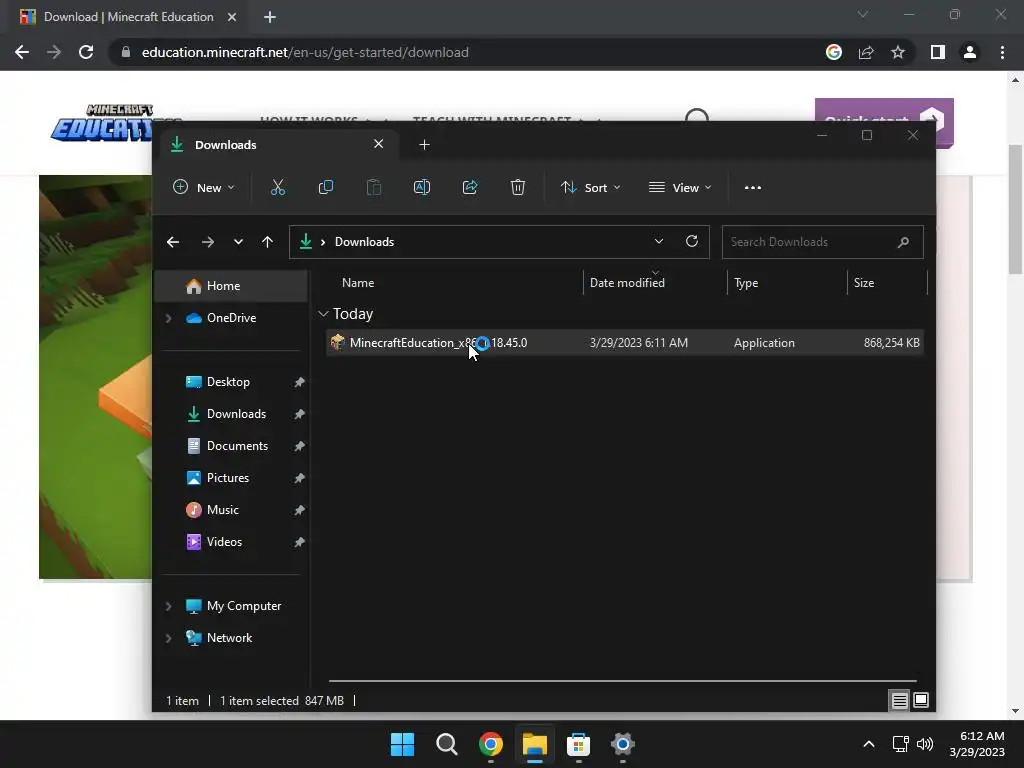Click the Google icon in address bar
This screenshot has width=1024, height=768.
pyautogui.click(x=834, y=52)
